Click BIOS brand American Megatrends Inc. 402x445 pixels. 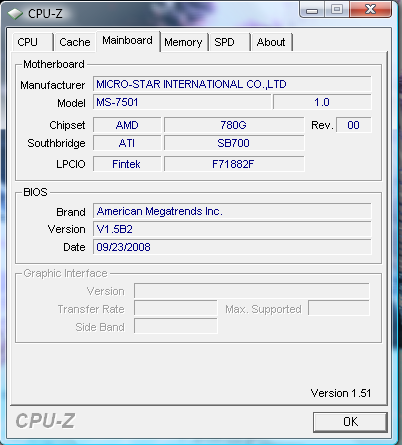pyautogui.click(x=232, y=211)
